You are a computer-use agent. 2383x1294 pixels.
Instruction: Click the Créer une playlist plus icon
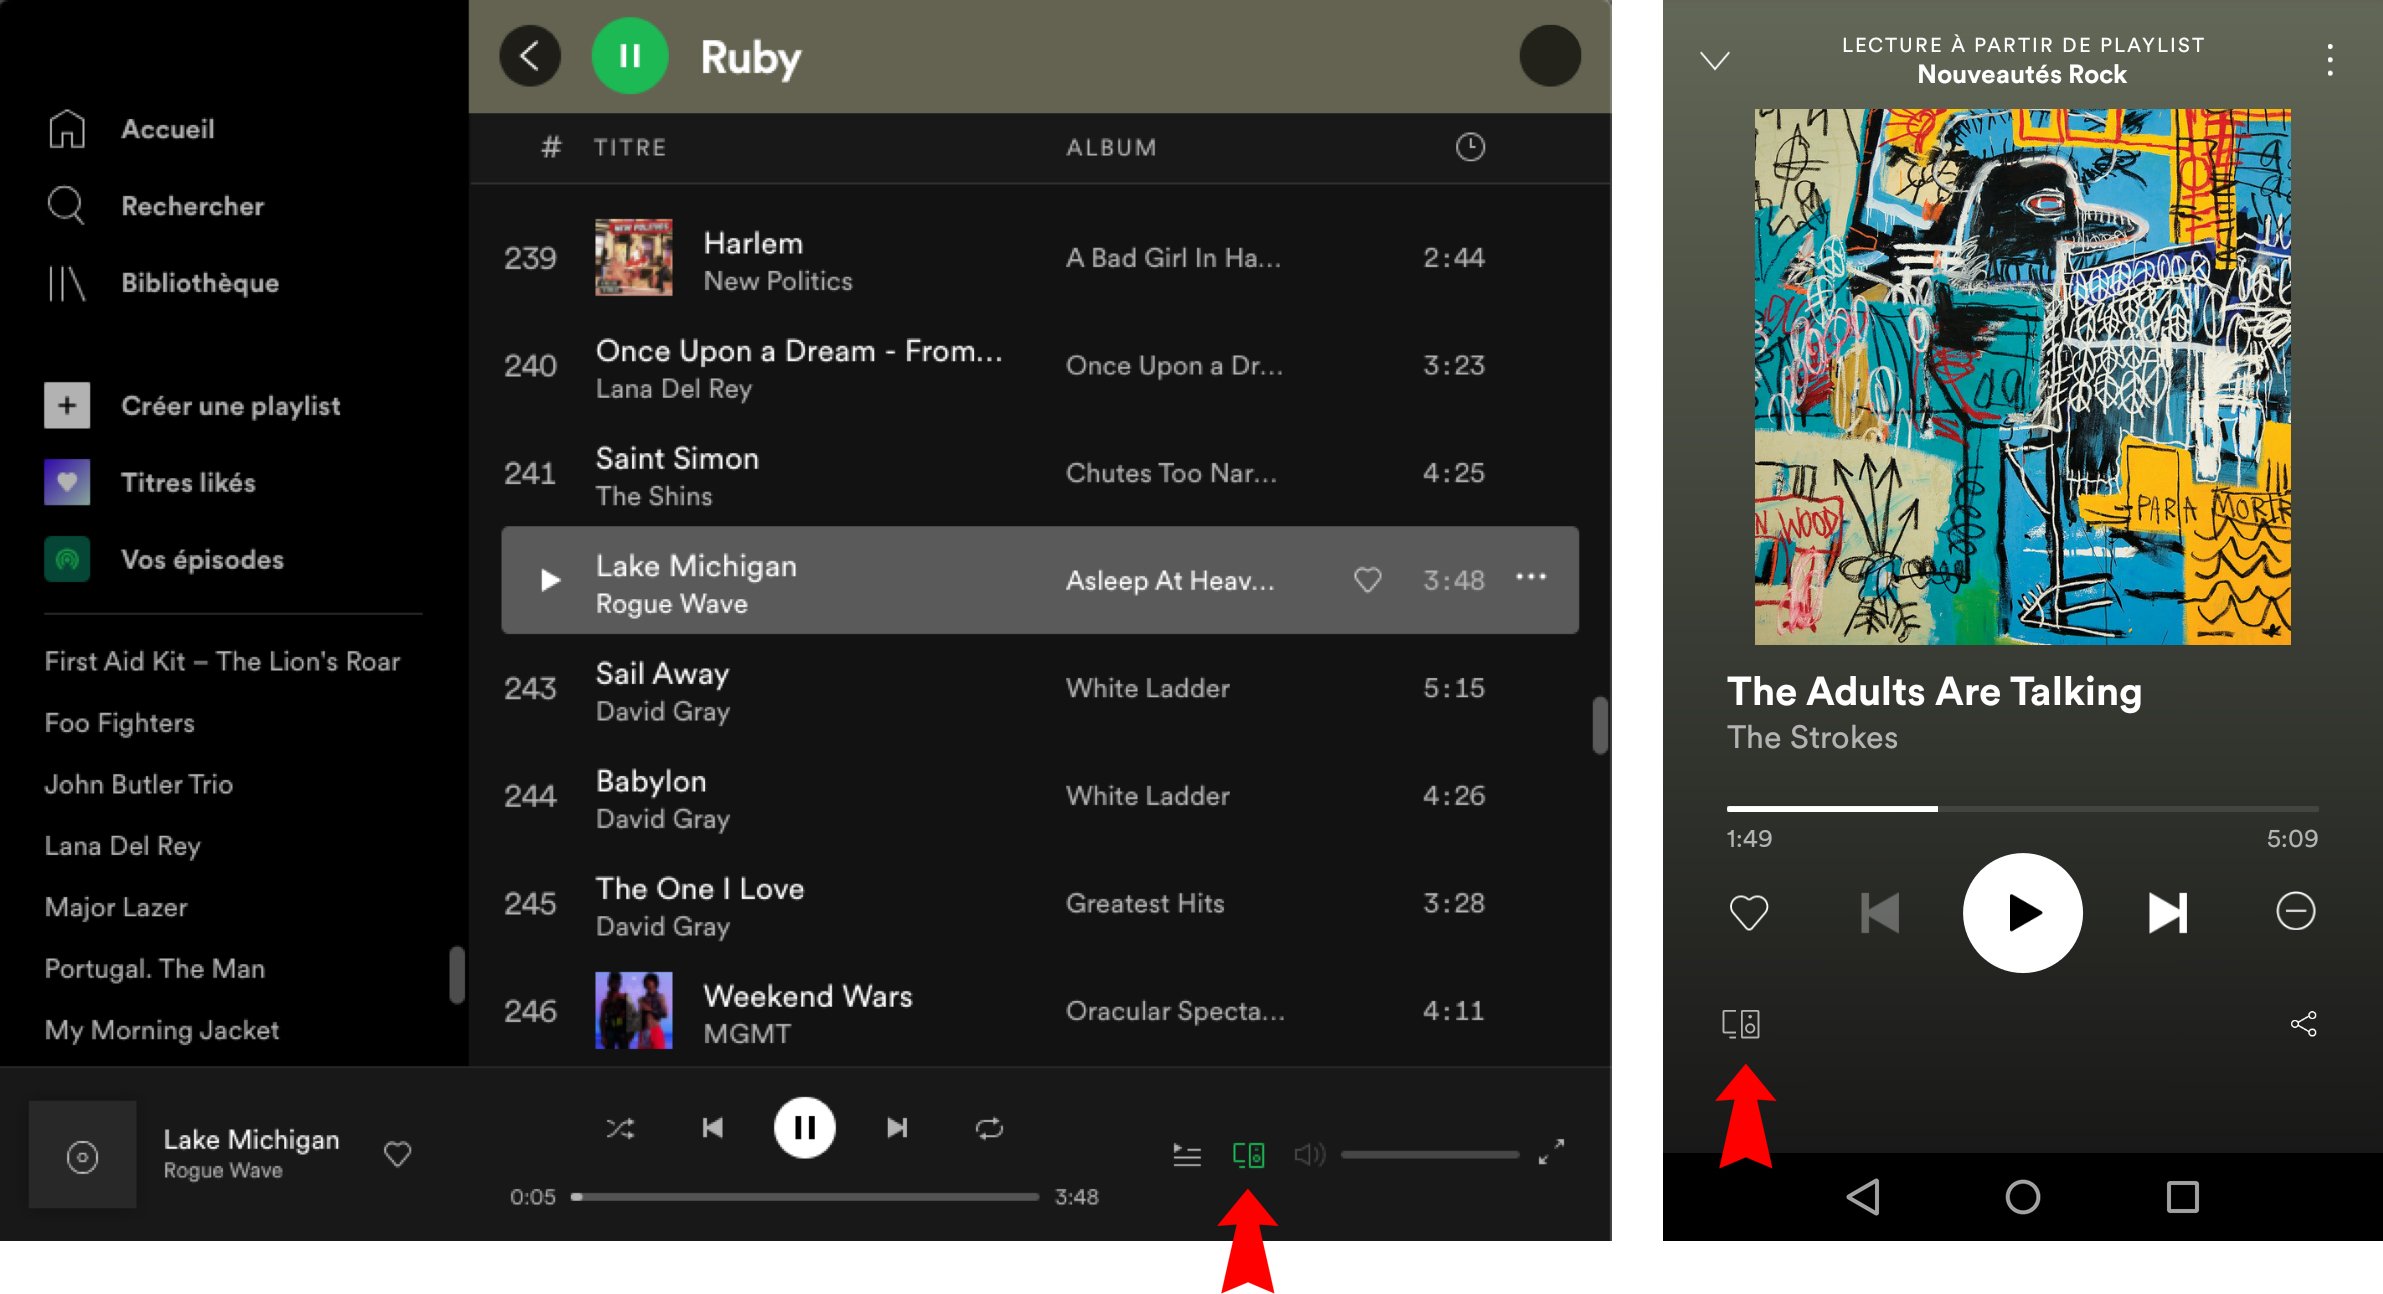click(67, 405)
